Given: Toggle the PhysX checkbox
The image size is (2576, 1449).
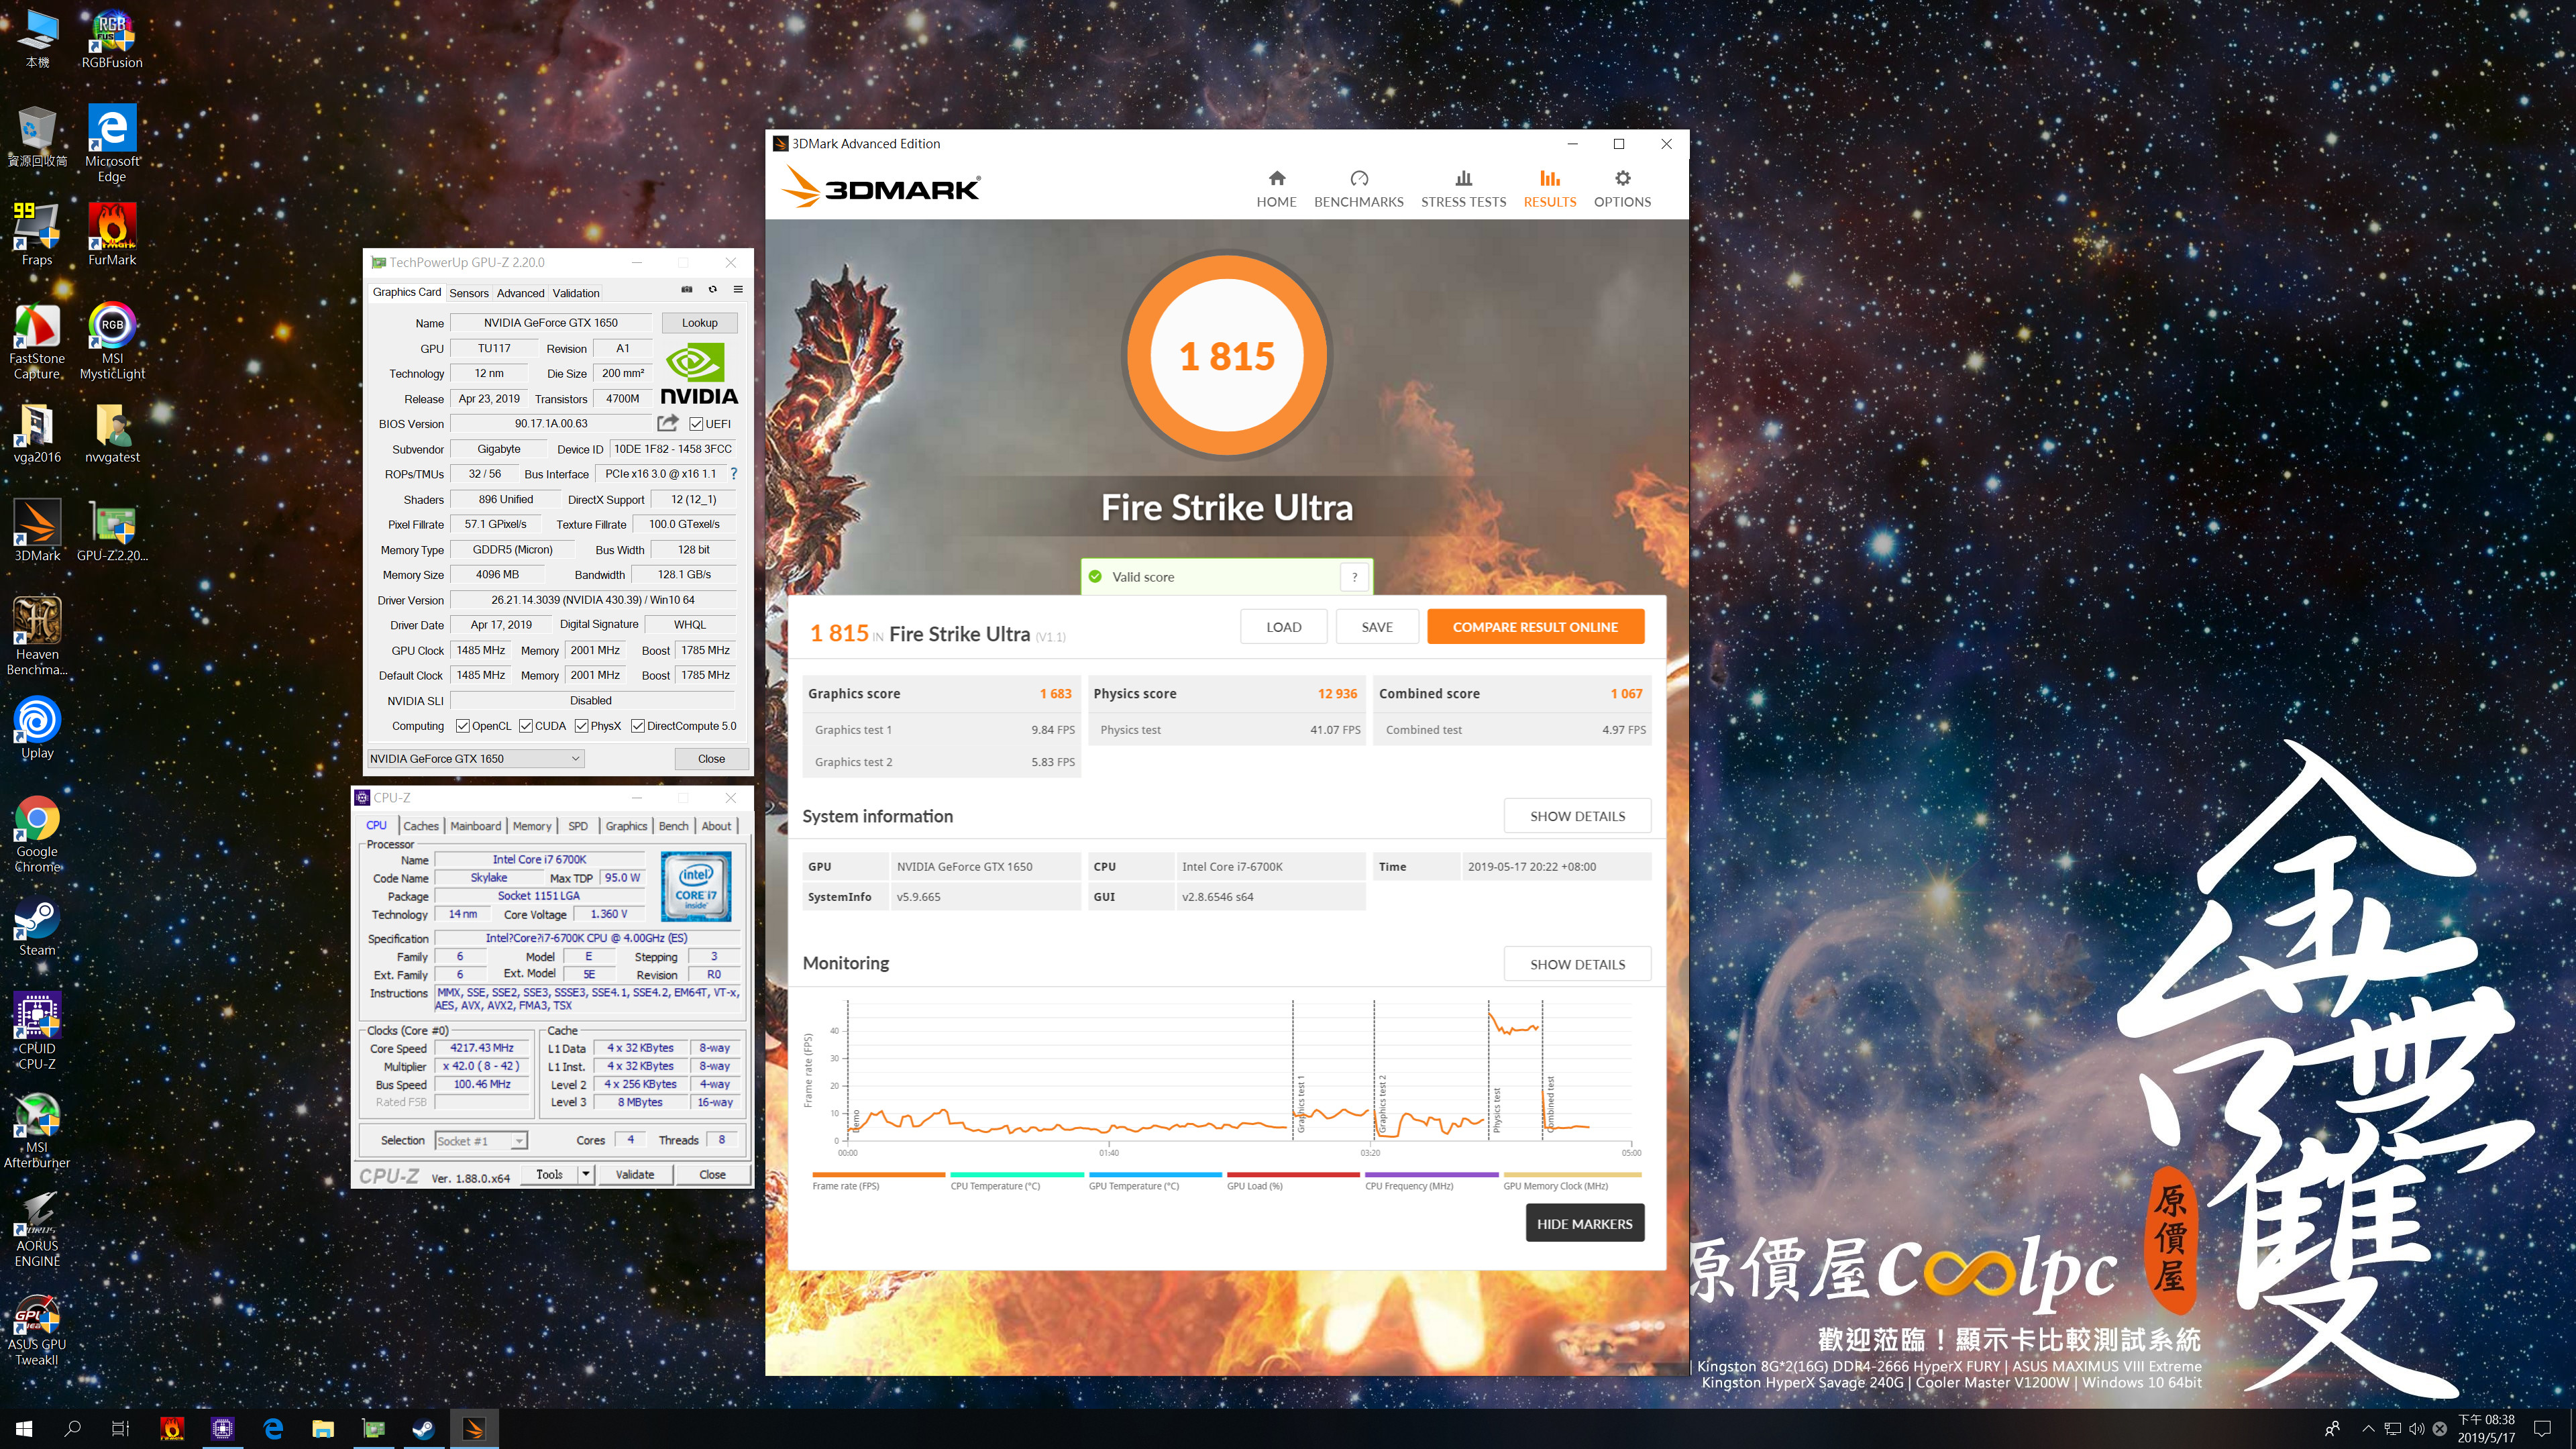Looking at the screenshot, I should pos(581,726).
